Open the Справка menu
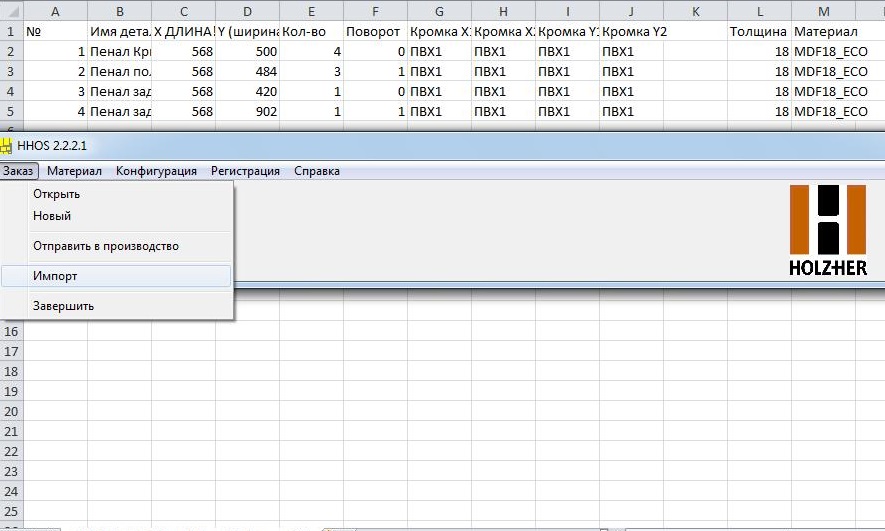The image size is (885, 531). tap(317, 171)
